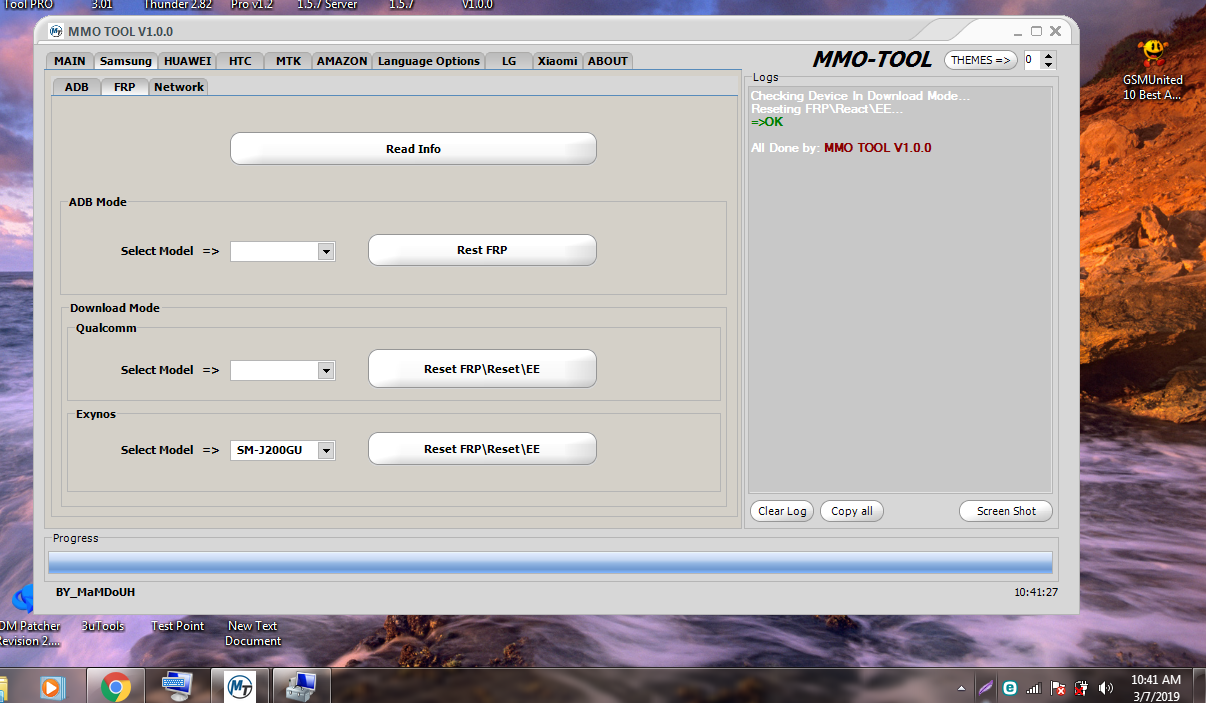Open the on-screen keyboard taskbar icon
The image size is (1206, 703).
click(x=178, y=687)
